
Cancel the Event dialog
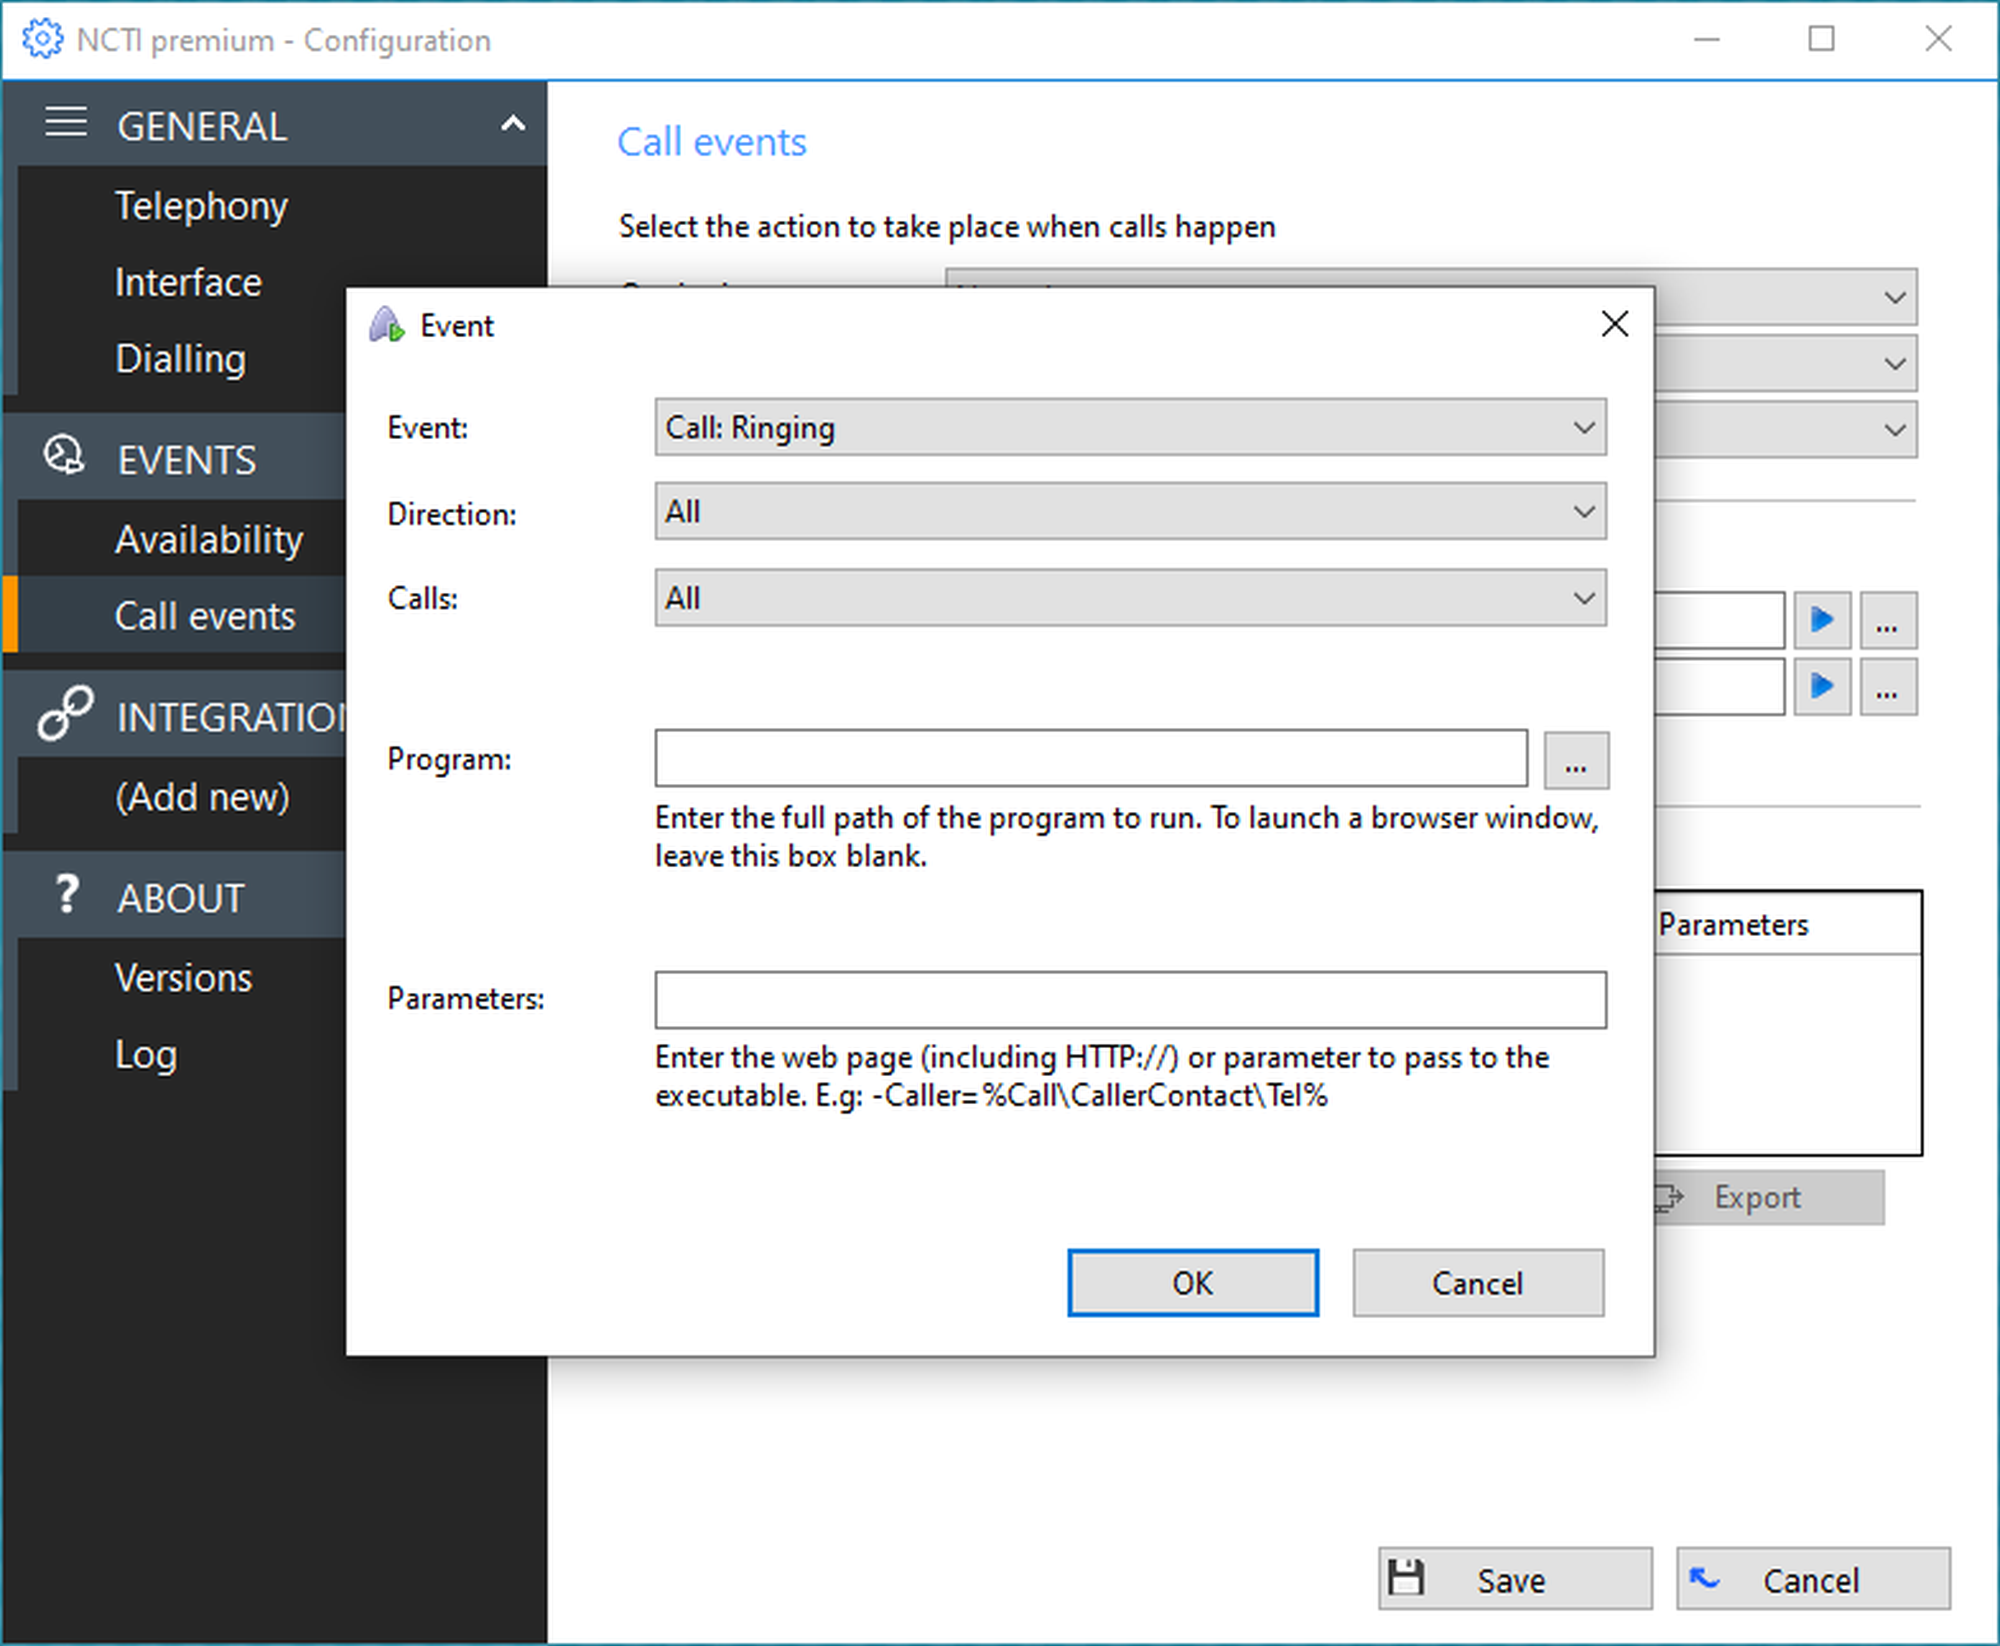pos(1477,1283)
